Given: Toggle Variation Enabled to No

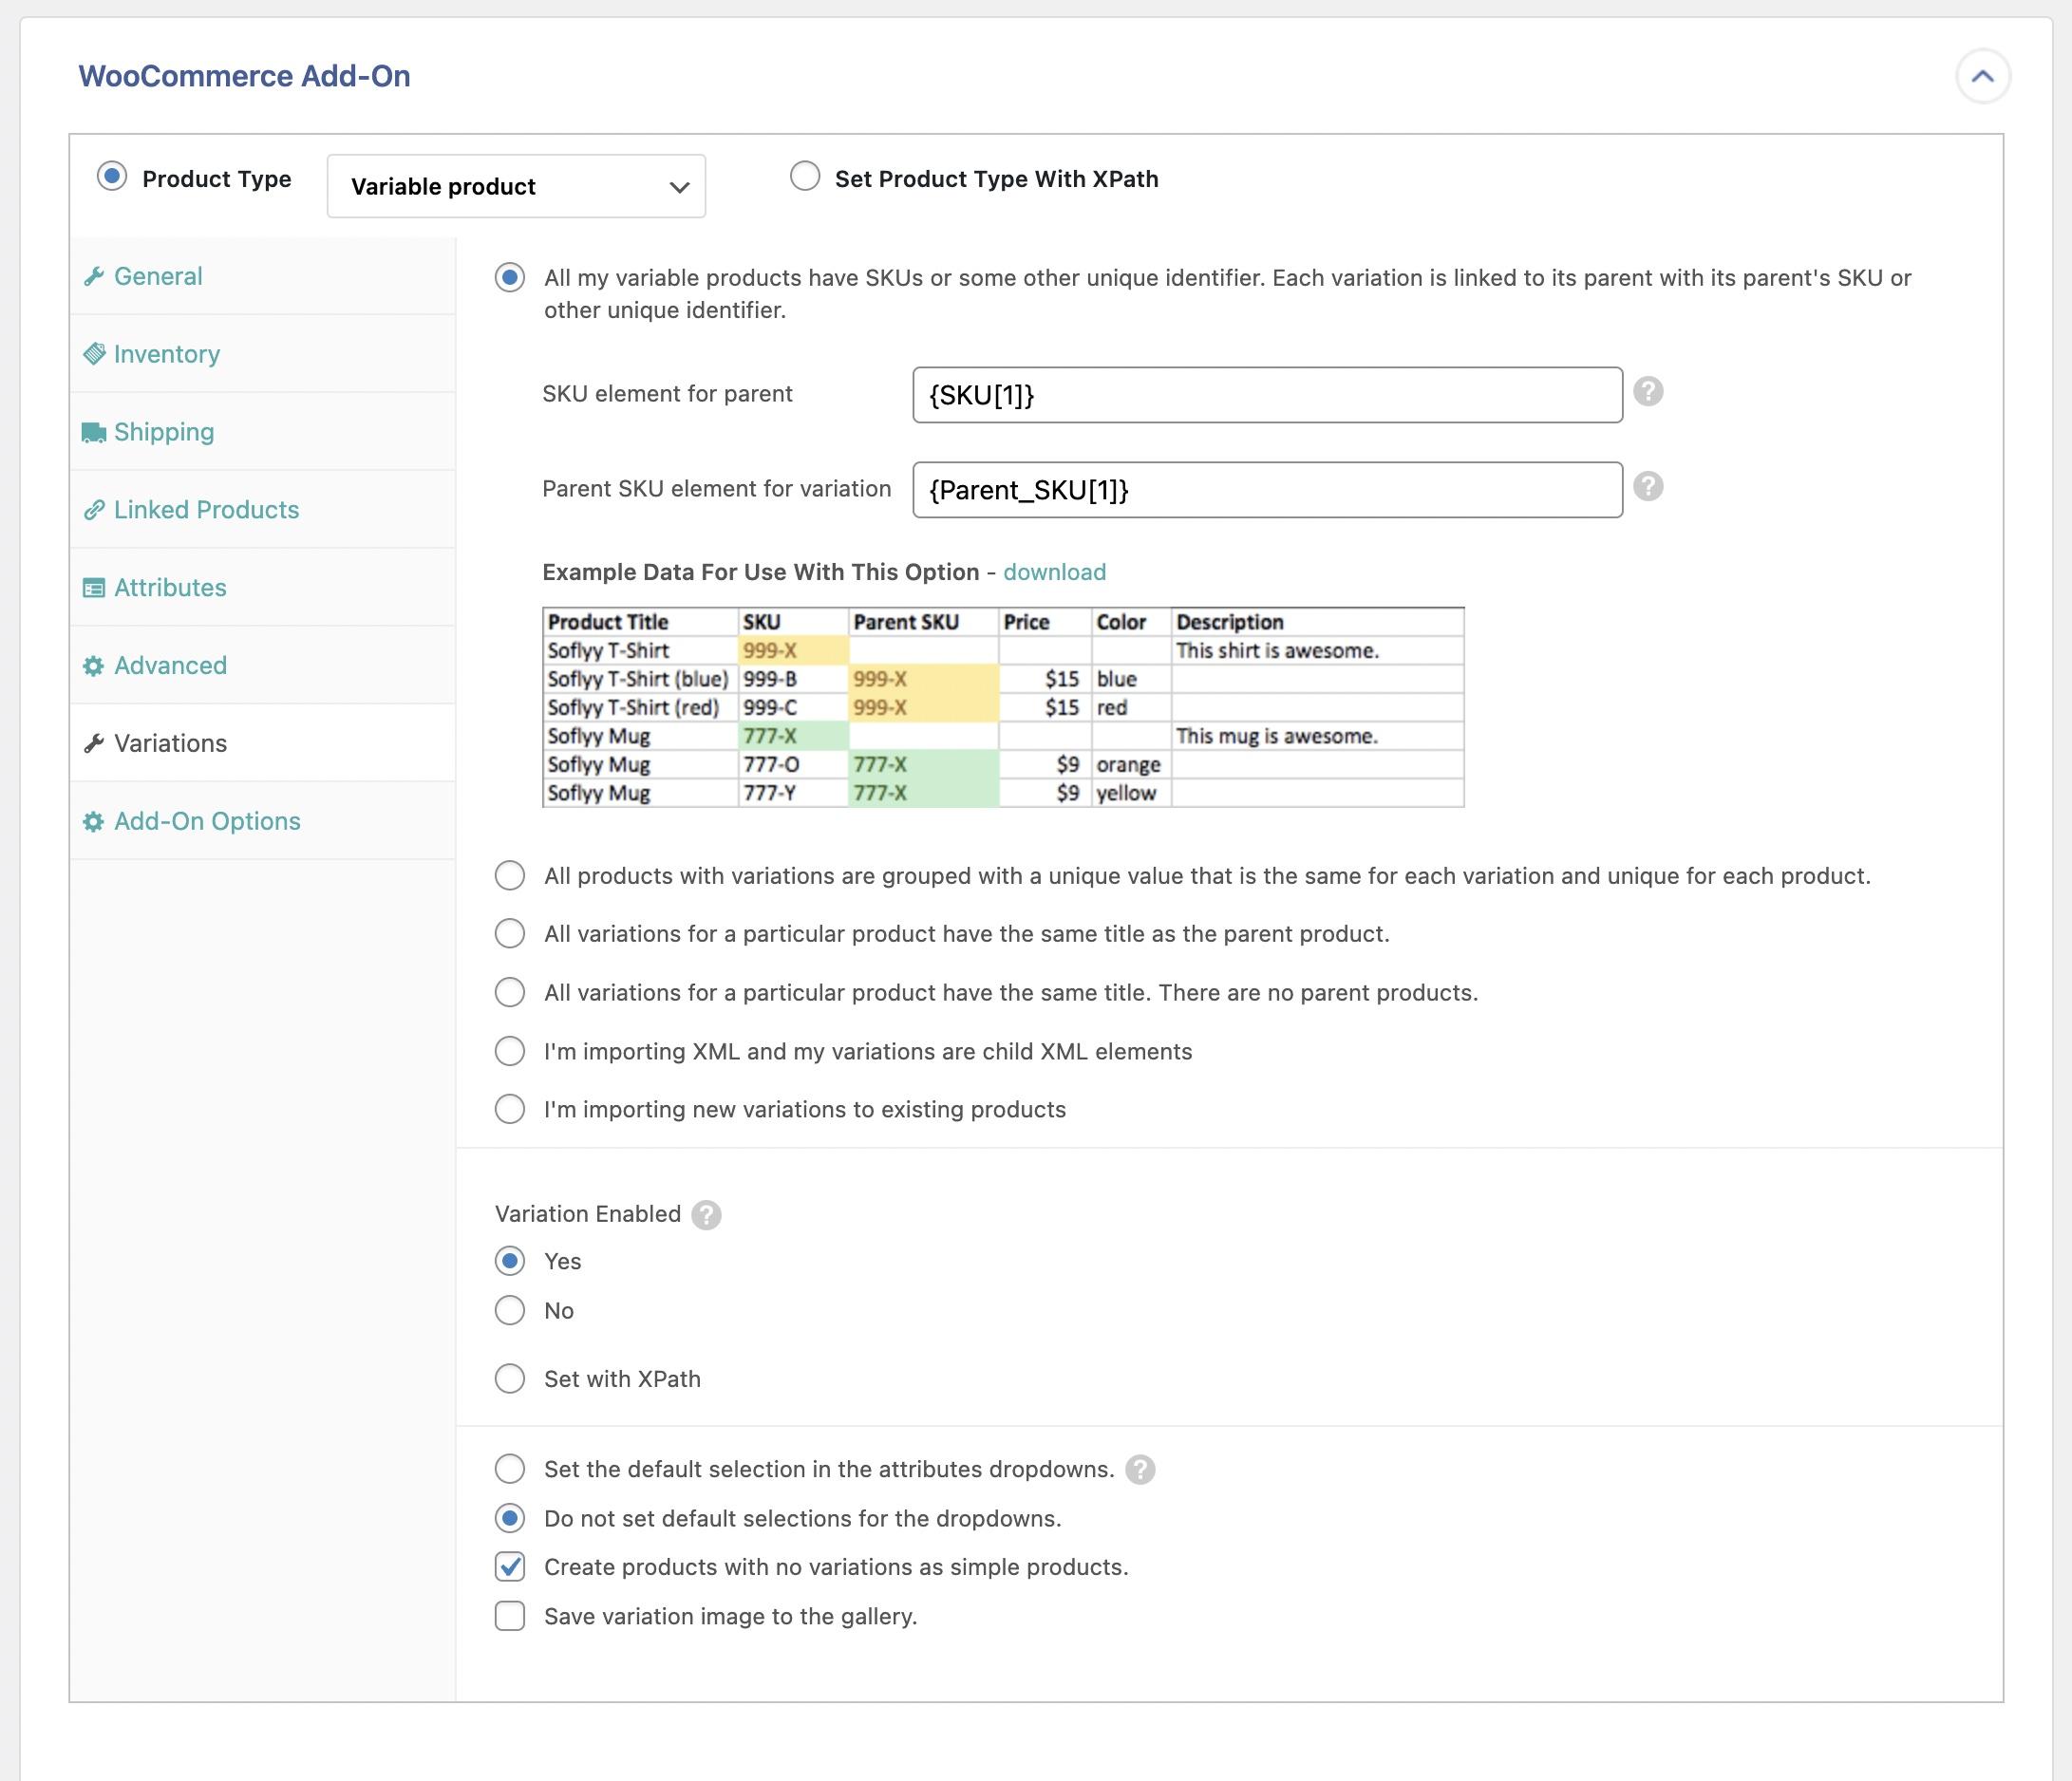Looking at the screenshot, I should (509, 1309).
